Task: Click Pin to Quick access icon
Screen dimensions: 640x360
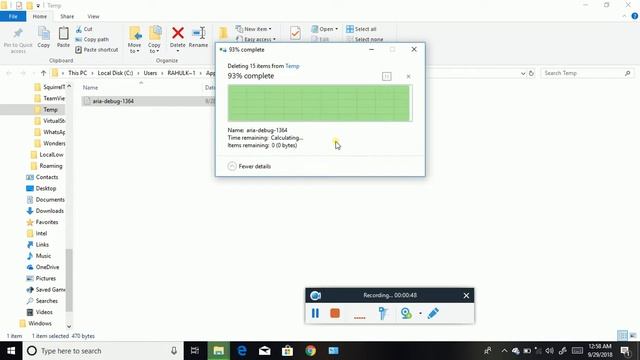Action: click(18, 33)
